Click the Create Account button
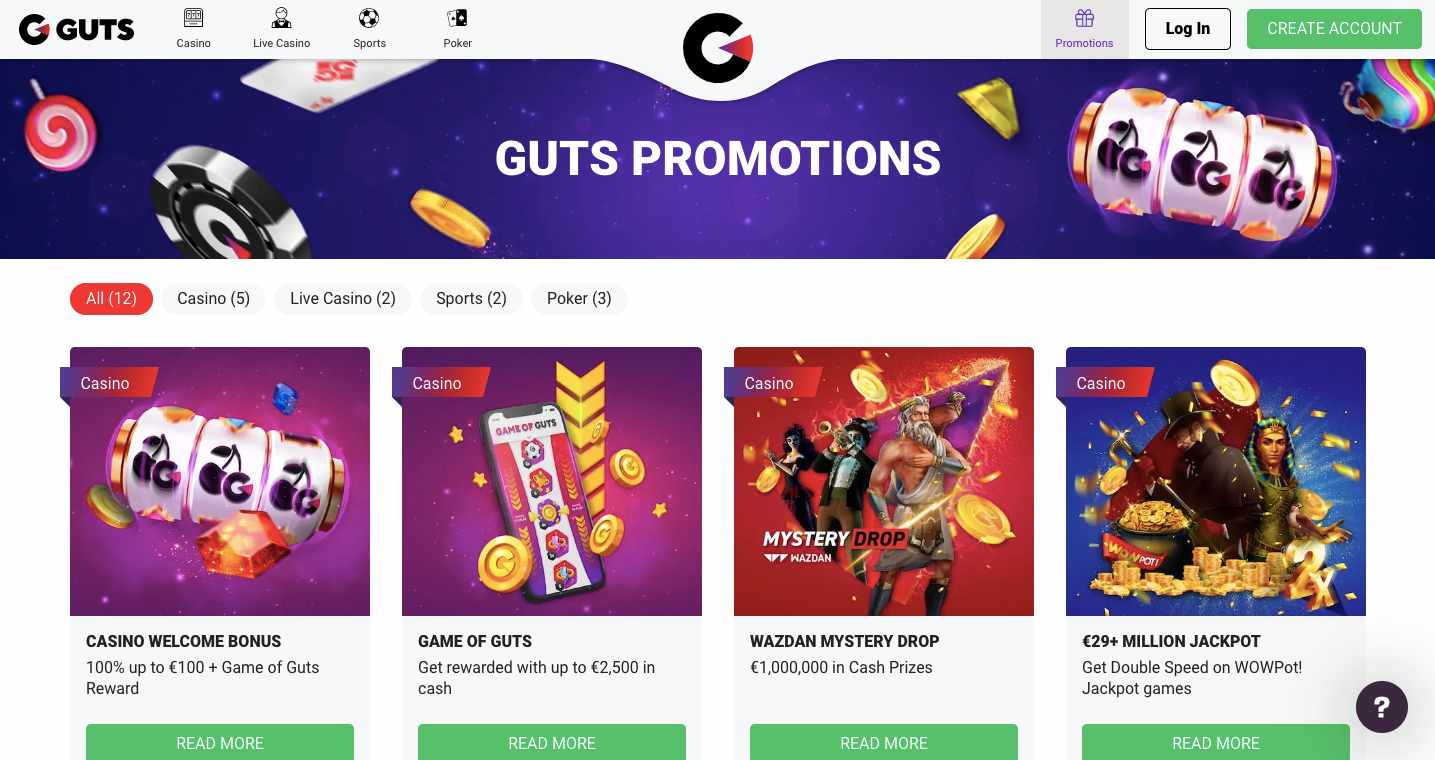The image size is (1435, 760). pyautogui.click(x=1334, y=29)
